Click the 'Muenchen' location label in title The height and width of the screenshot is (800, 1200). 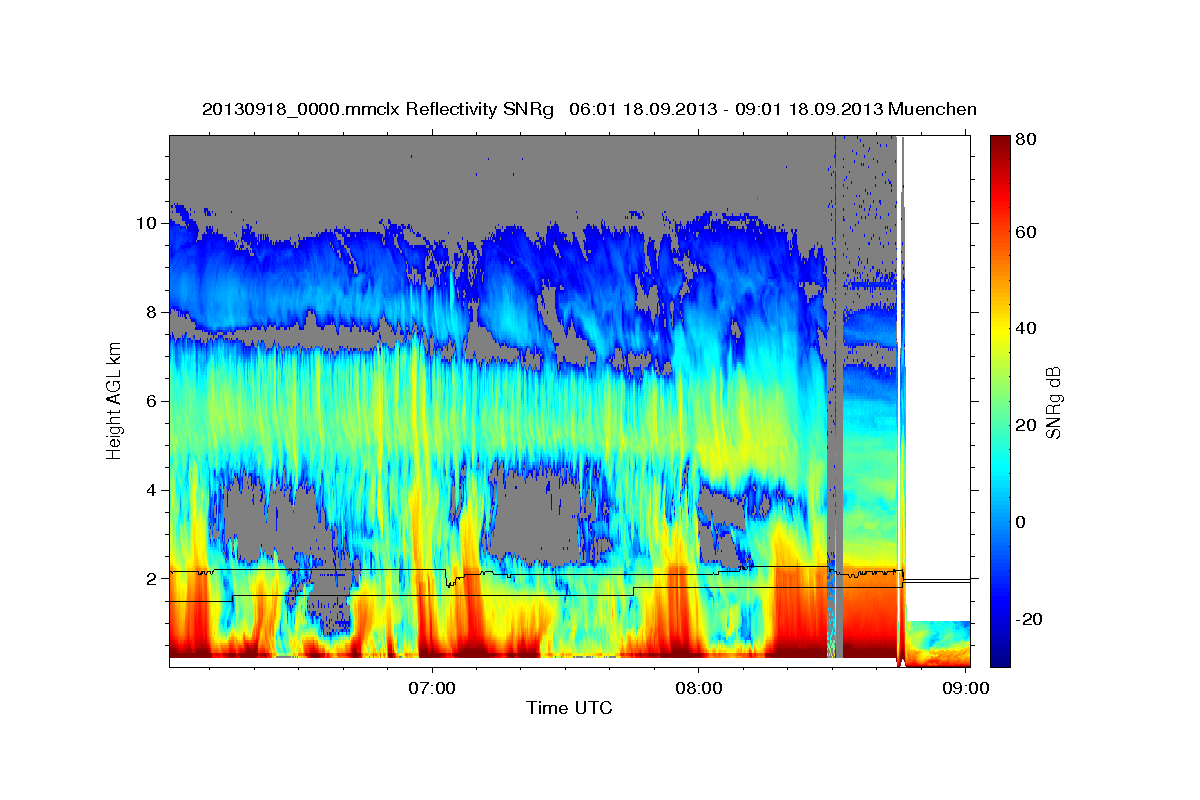[x=930, y=109]
